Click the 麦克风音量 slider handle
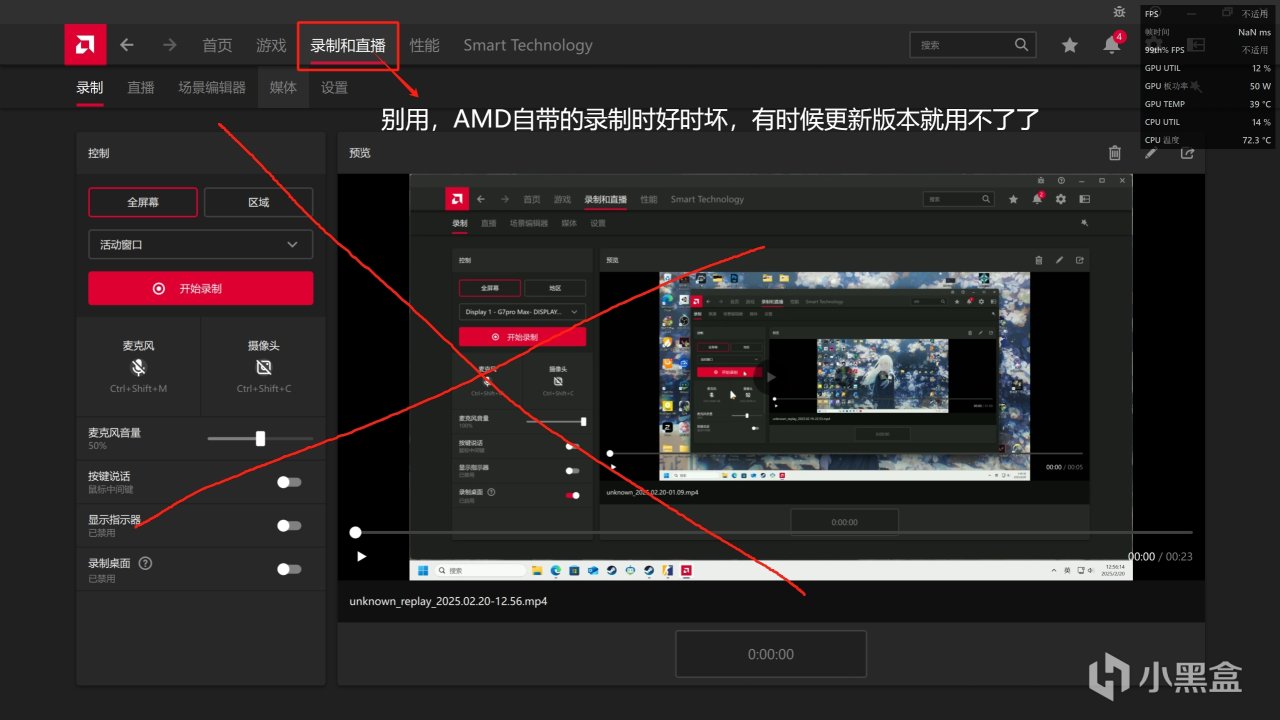Image resolution: width=1280 pixels, height=720 pixels. [260, 438]
